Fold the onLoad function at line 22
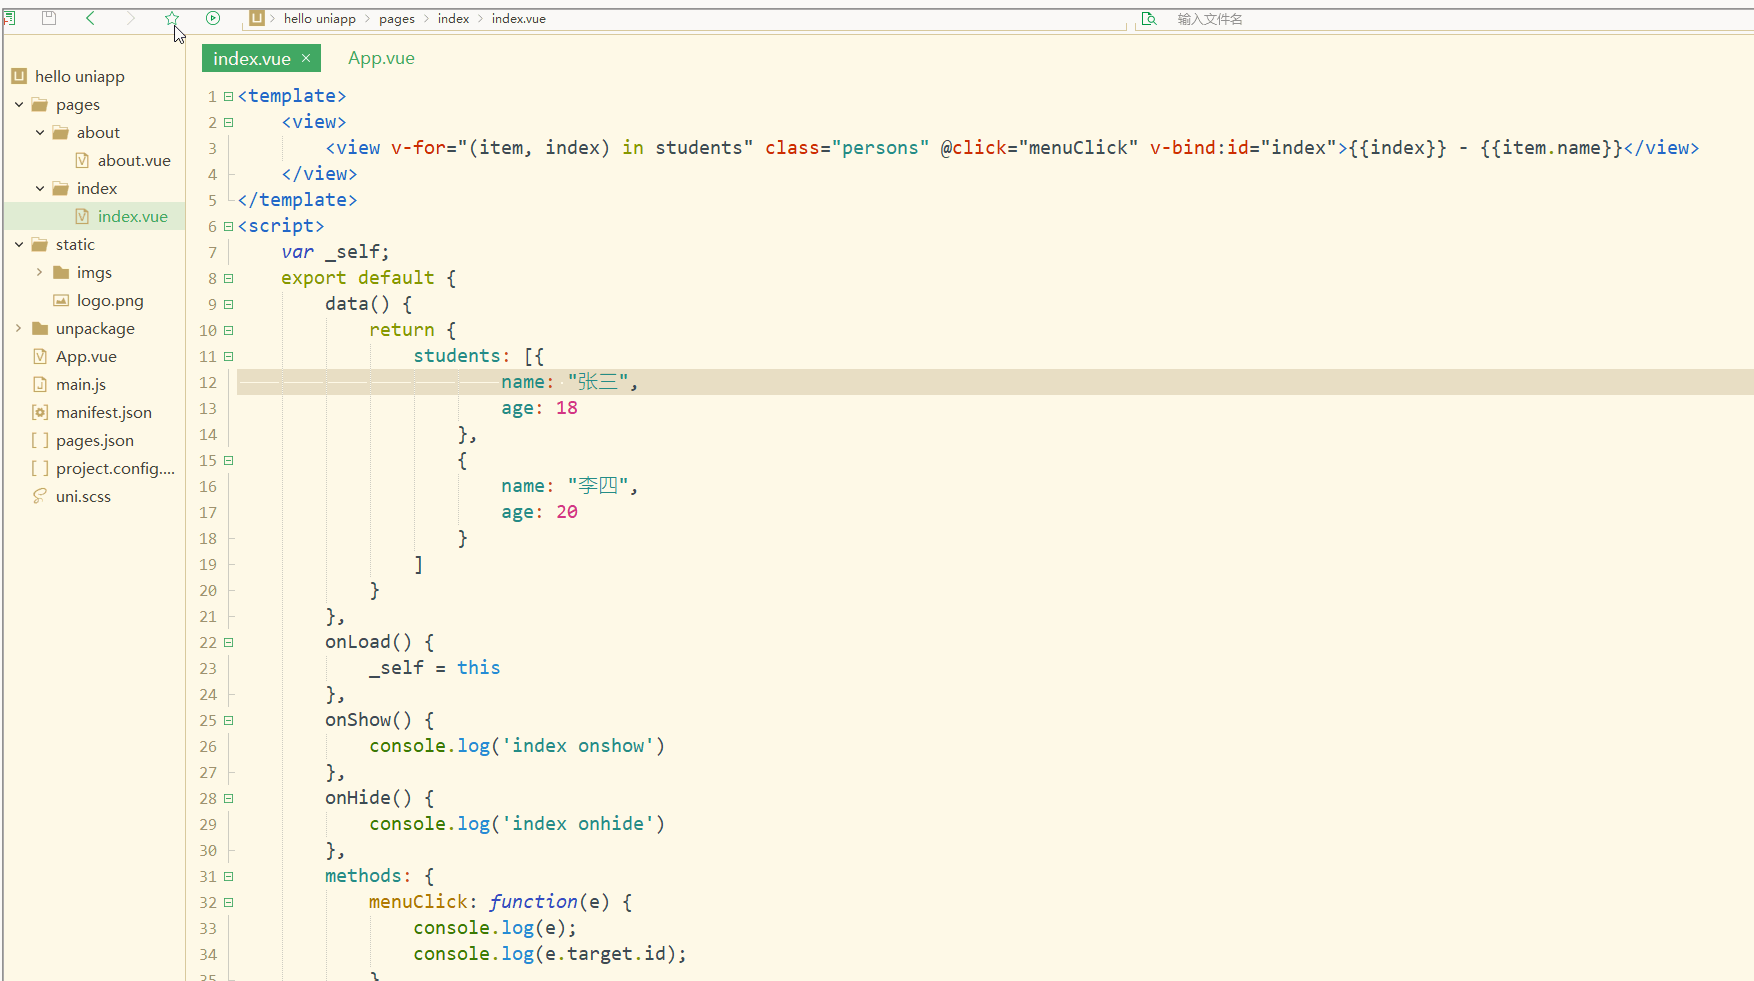Viewport: 1754px width, 981px height. [x=228, y=642]
